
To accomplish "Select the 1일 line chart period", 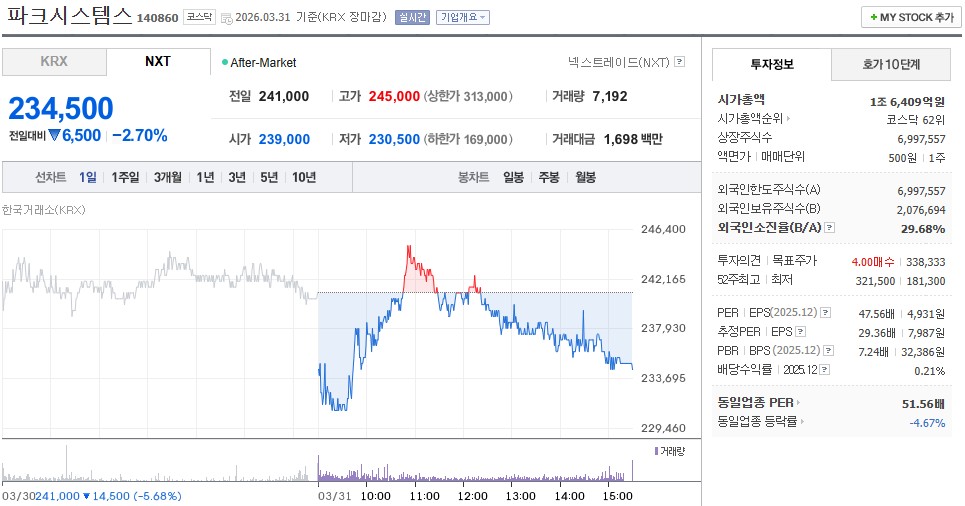I will [x=87, y=177].
